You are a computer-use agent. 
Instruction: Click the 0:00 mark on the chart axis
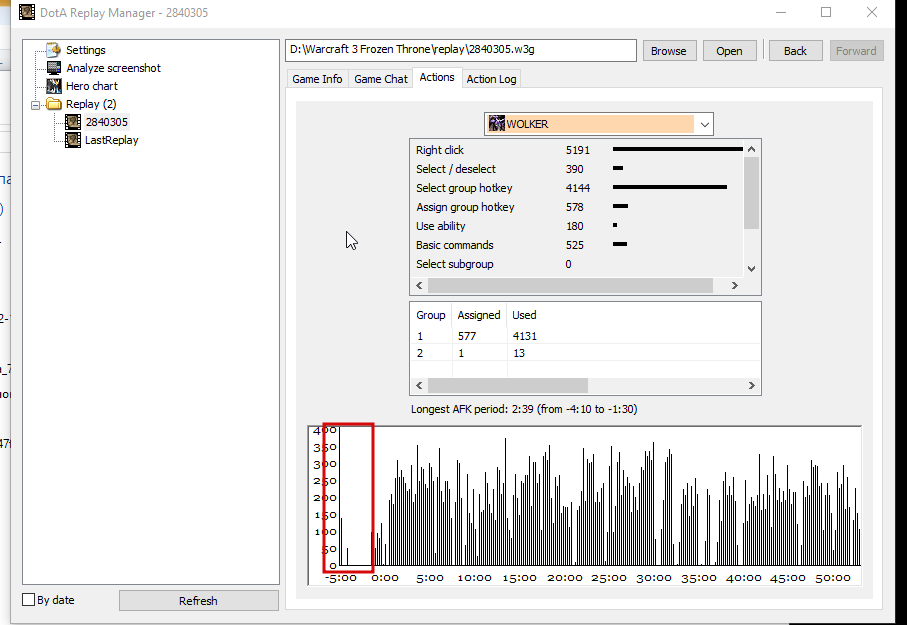pos(385,578)
